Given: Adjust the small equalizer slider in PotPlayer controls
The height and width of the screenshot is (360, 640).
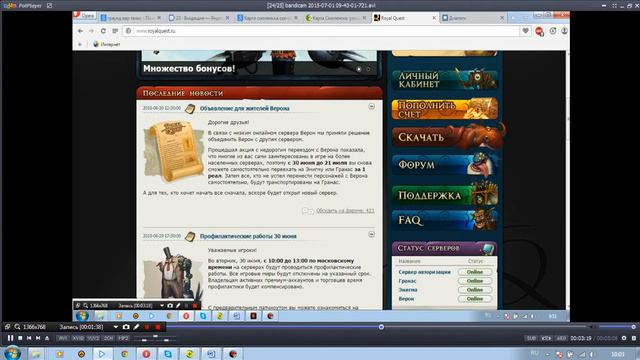Looking at the screenshot, I should 155,337.
